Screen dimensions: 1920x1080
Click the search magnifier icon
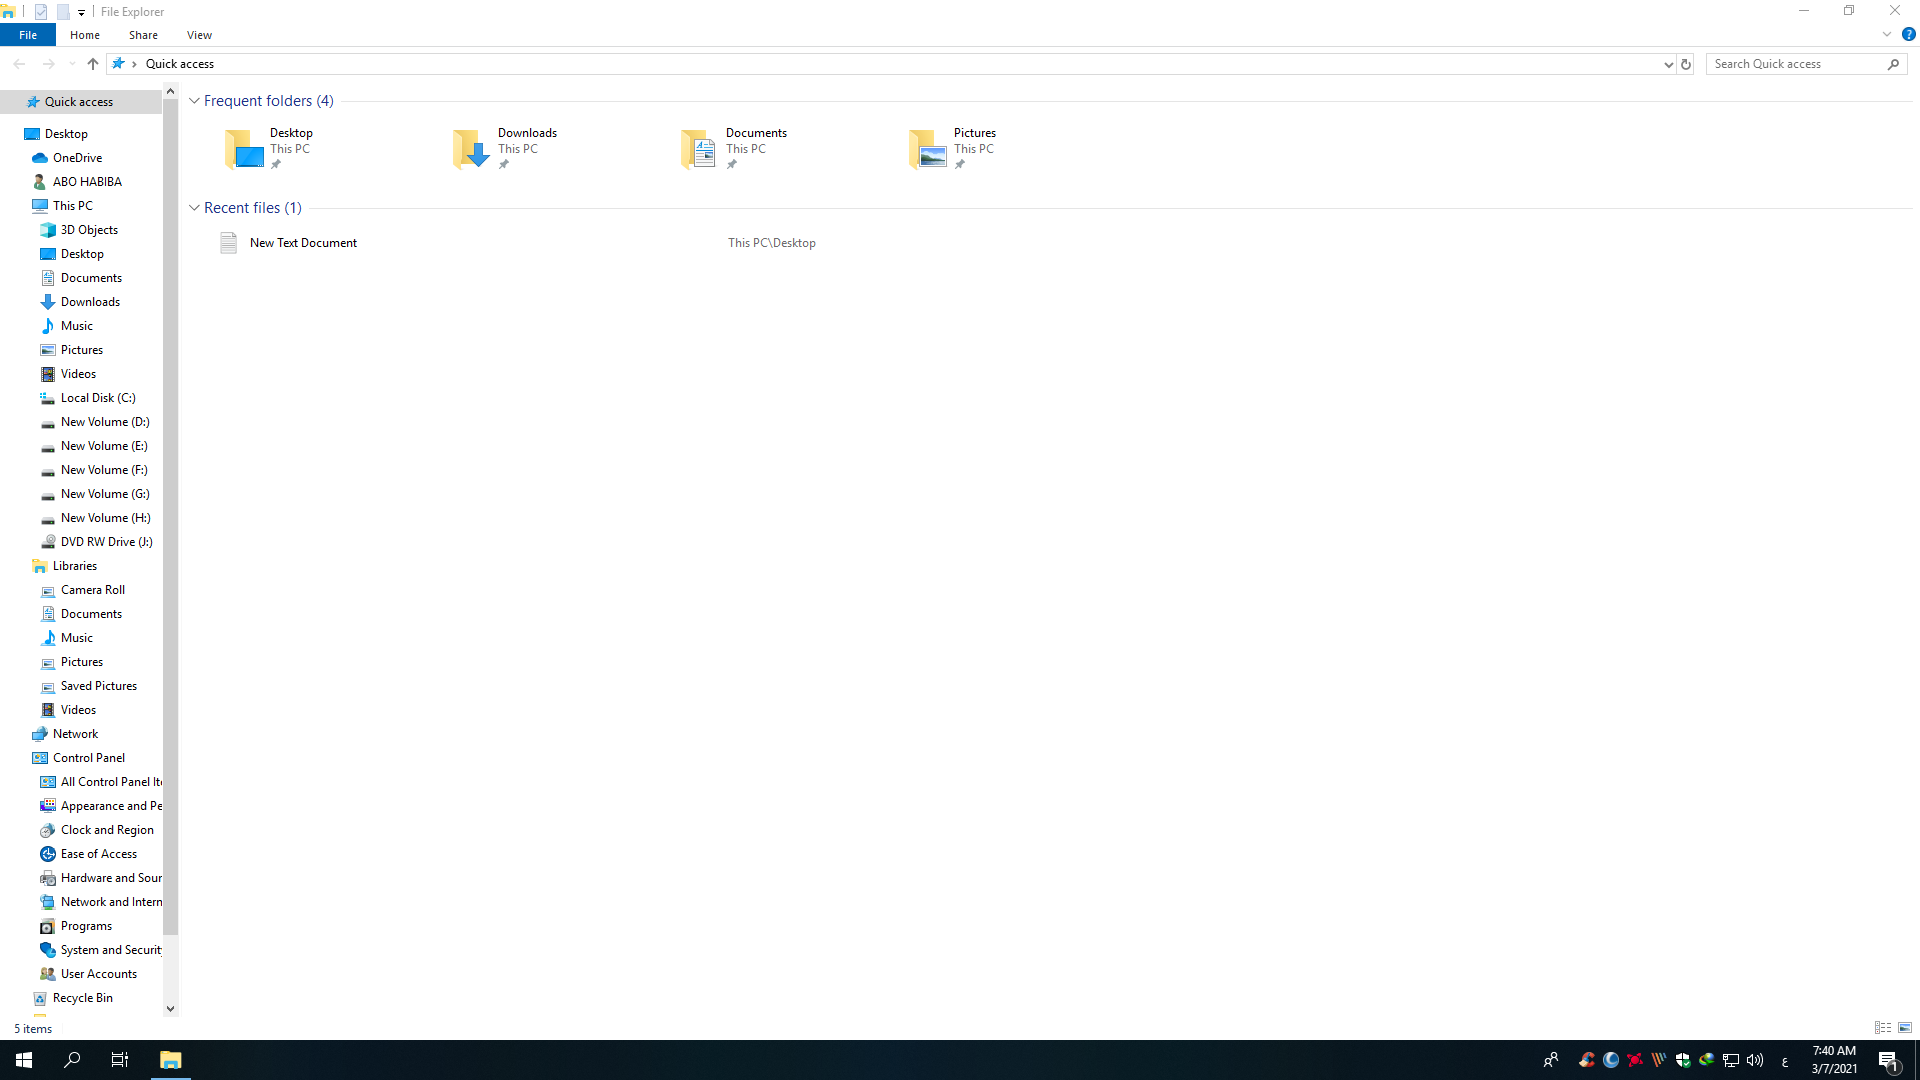pos(1893,64)
